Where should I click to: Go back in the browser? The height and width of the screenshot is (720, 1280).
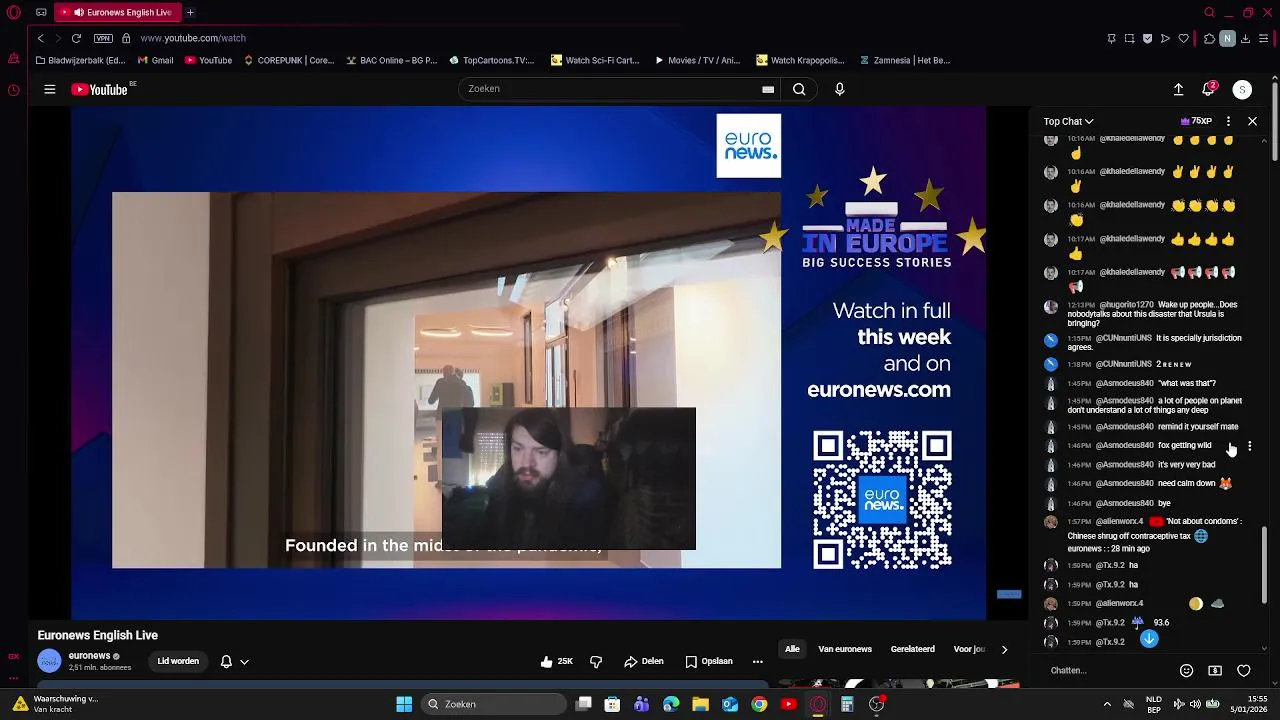tap(40, 38)
